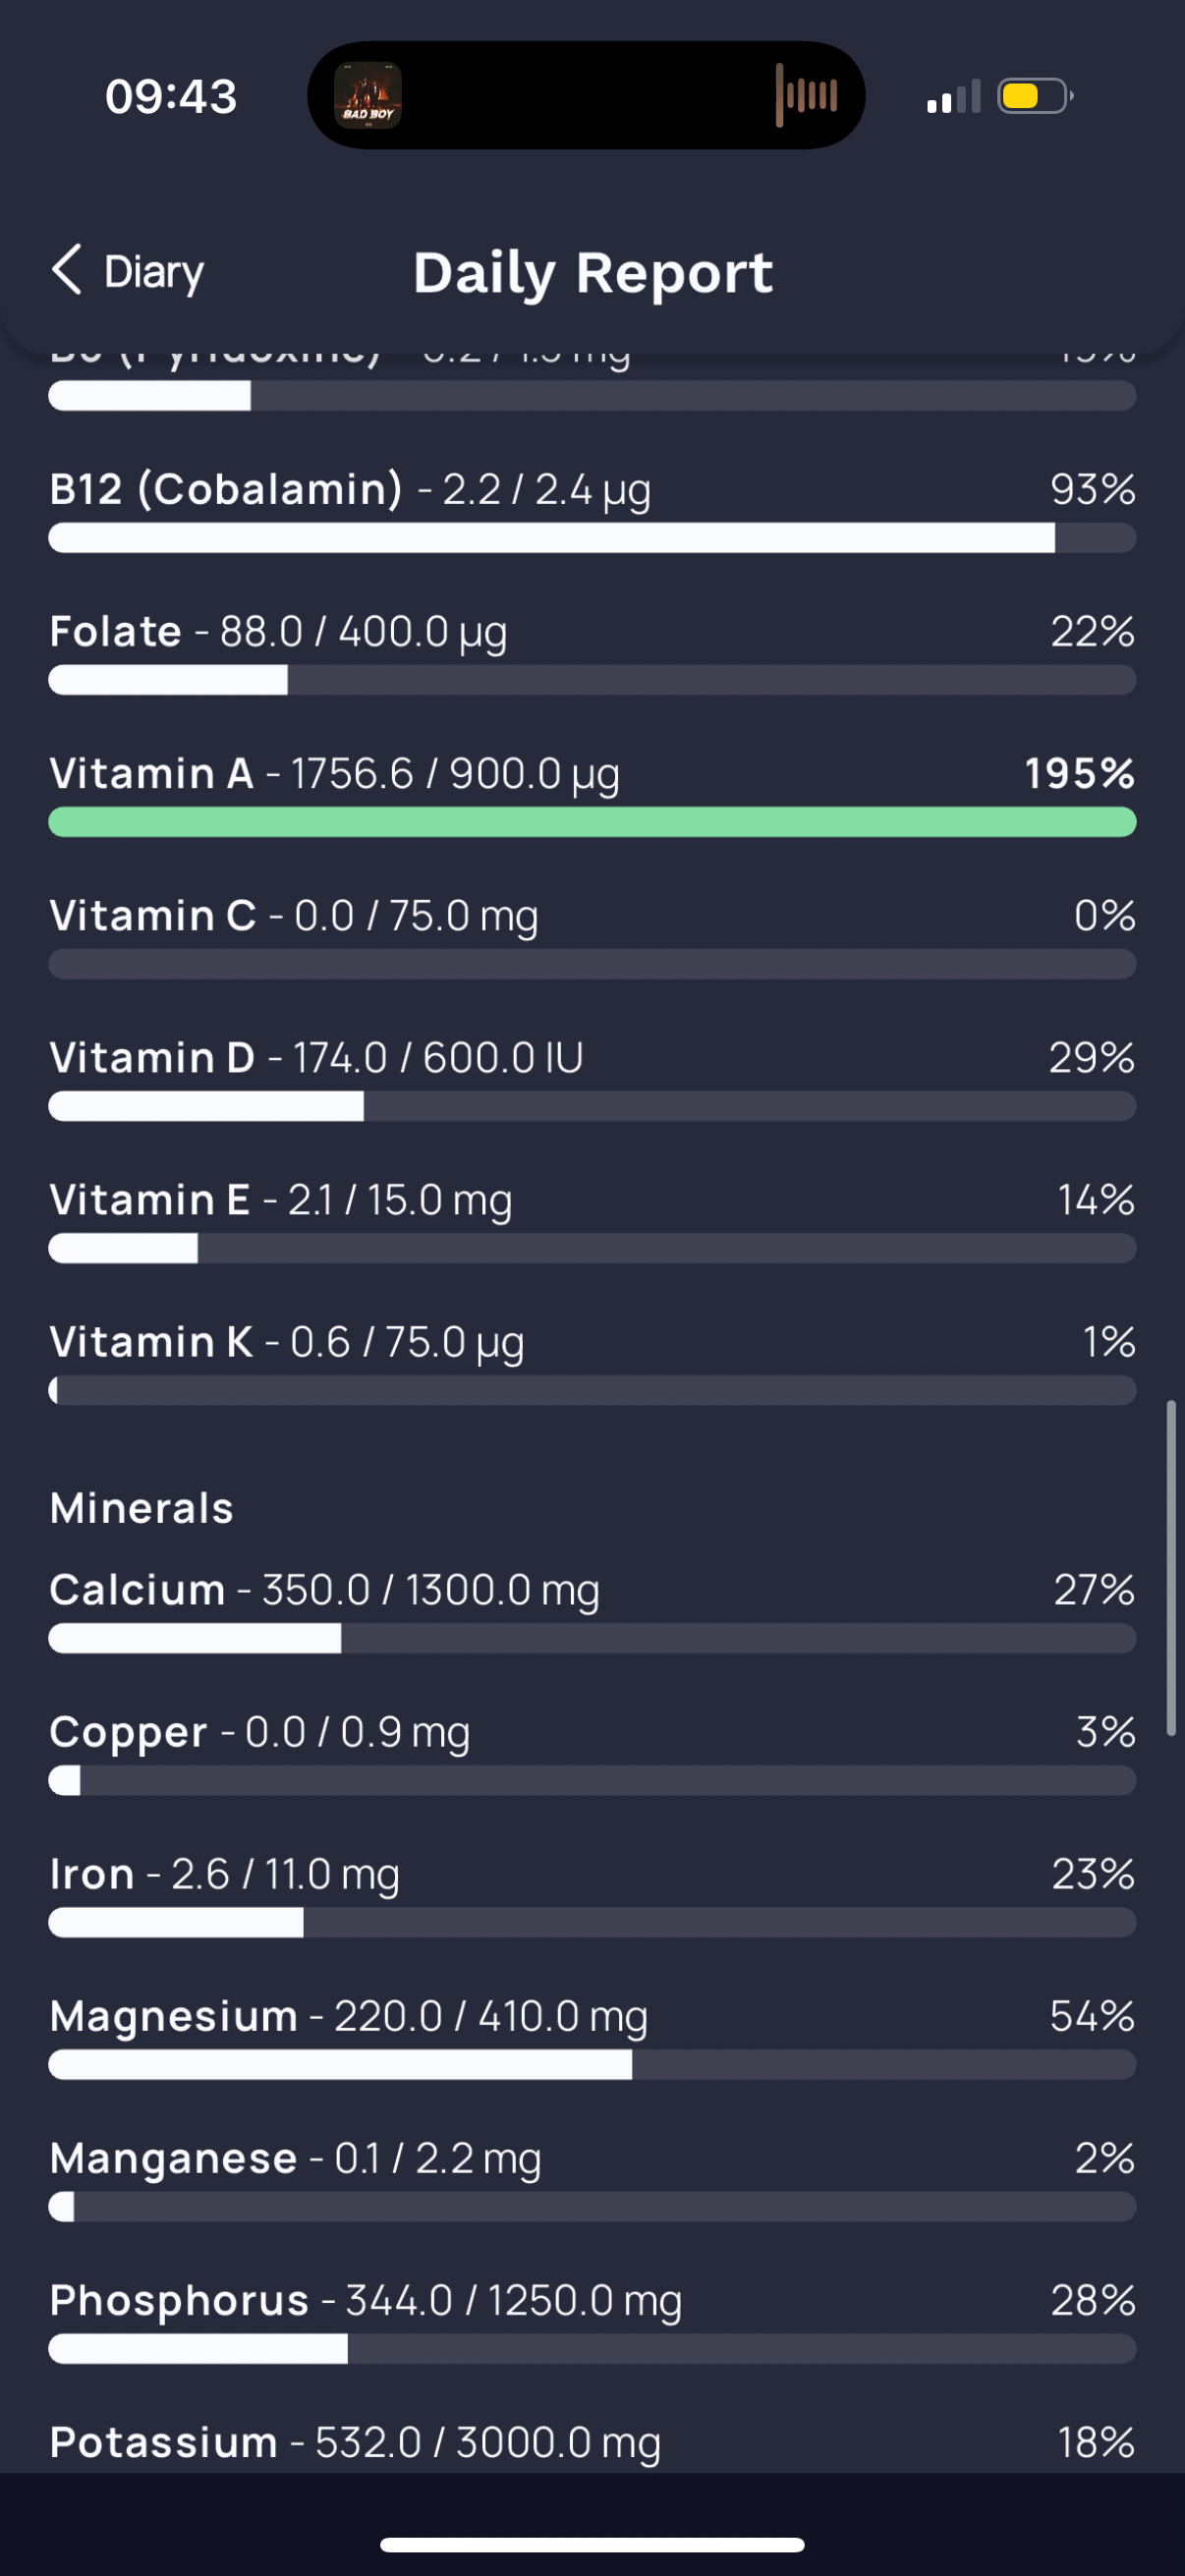Click the vertical scrollbar indicator
This screenshot has width=1185, height=2576.
tap(1170, 1568)
